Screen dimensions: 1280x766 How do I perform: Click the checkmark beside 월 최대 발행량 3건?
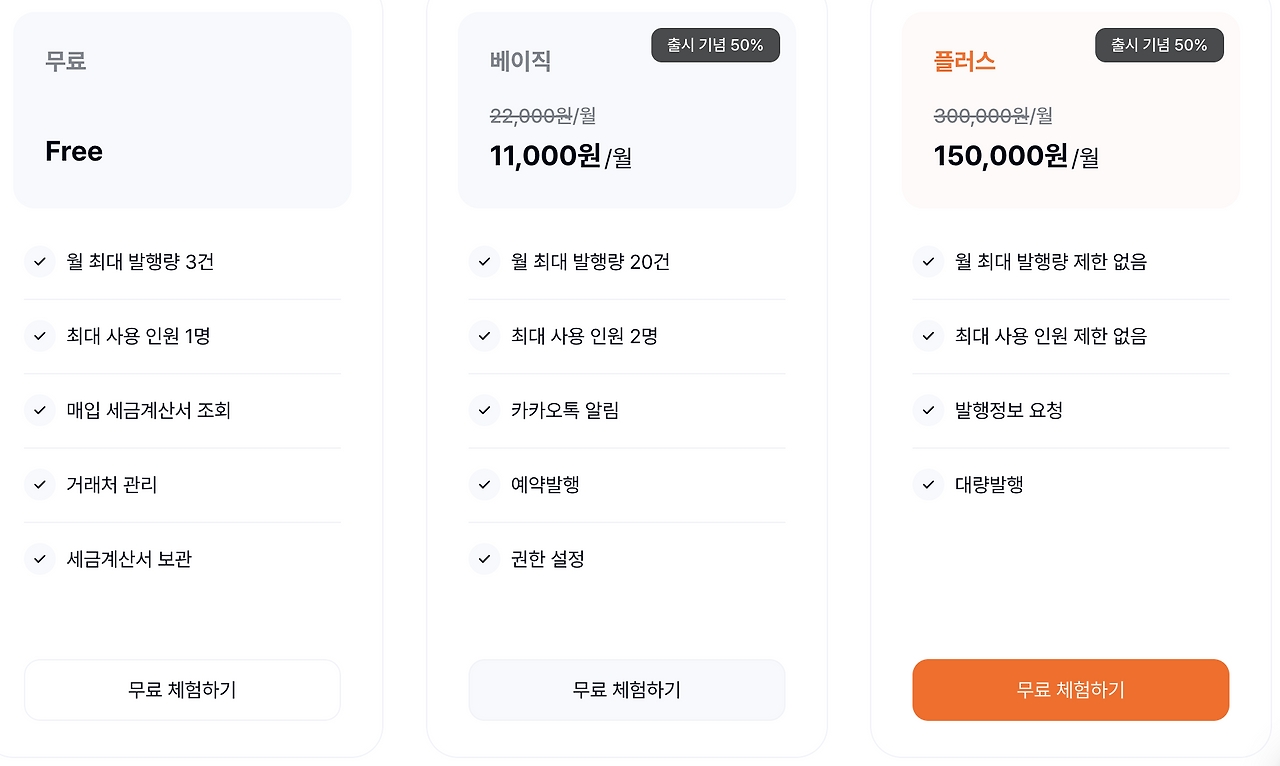point(40,262)
